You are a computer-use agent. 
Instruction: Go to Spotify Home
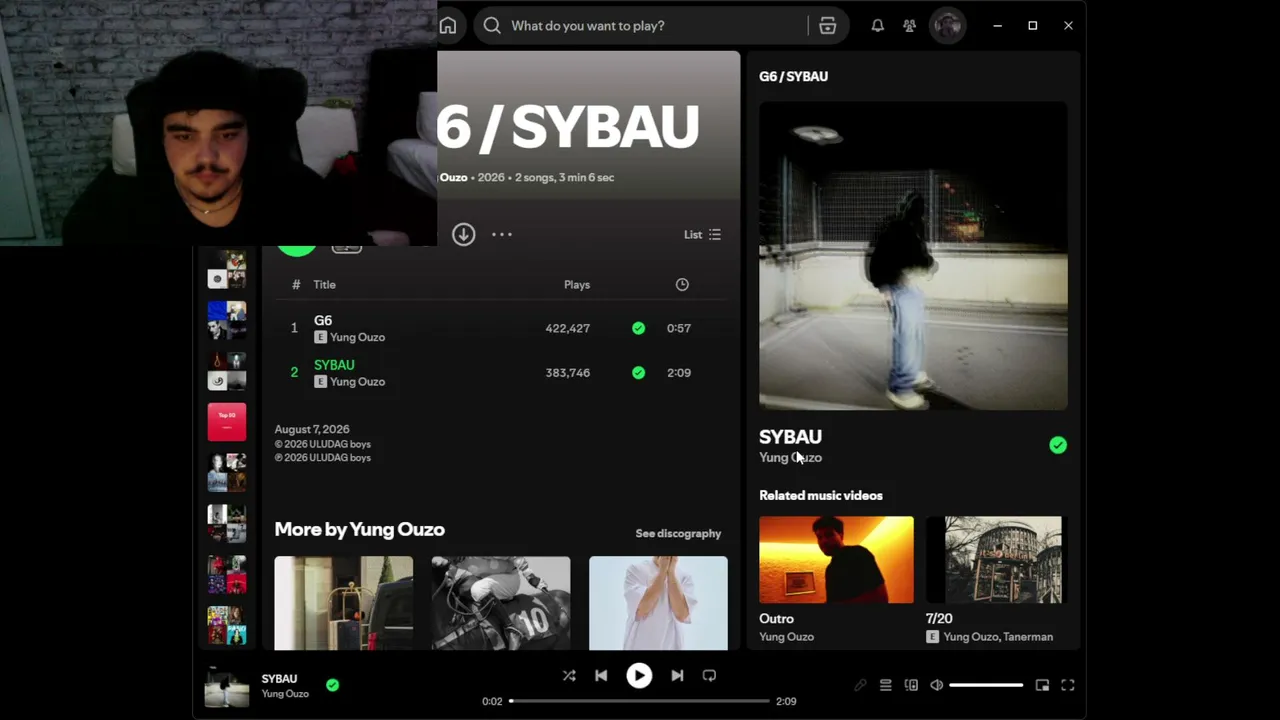point(448,26)
